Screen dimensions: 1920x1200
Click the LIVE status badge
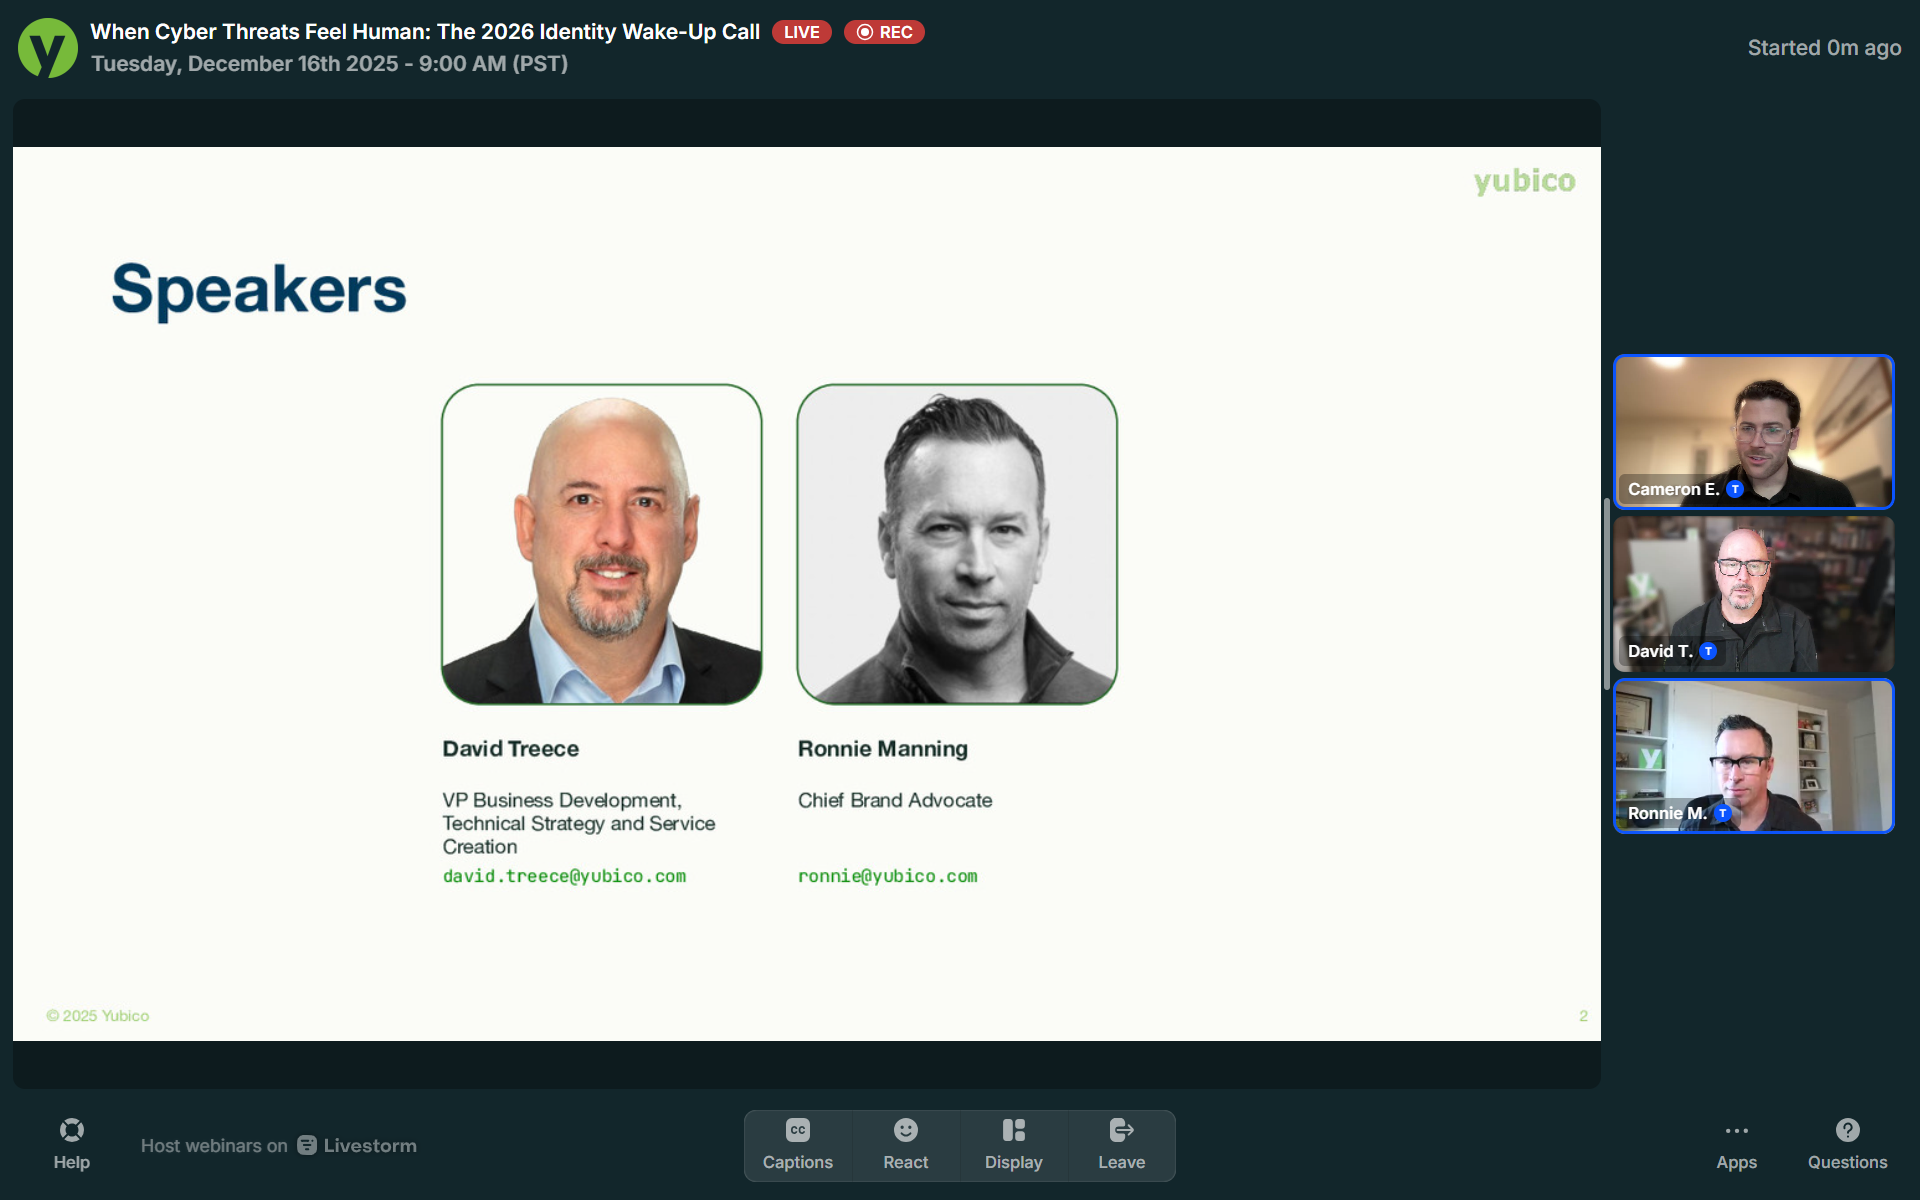pyautogui.click(x=801, y=31)
